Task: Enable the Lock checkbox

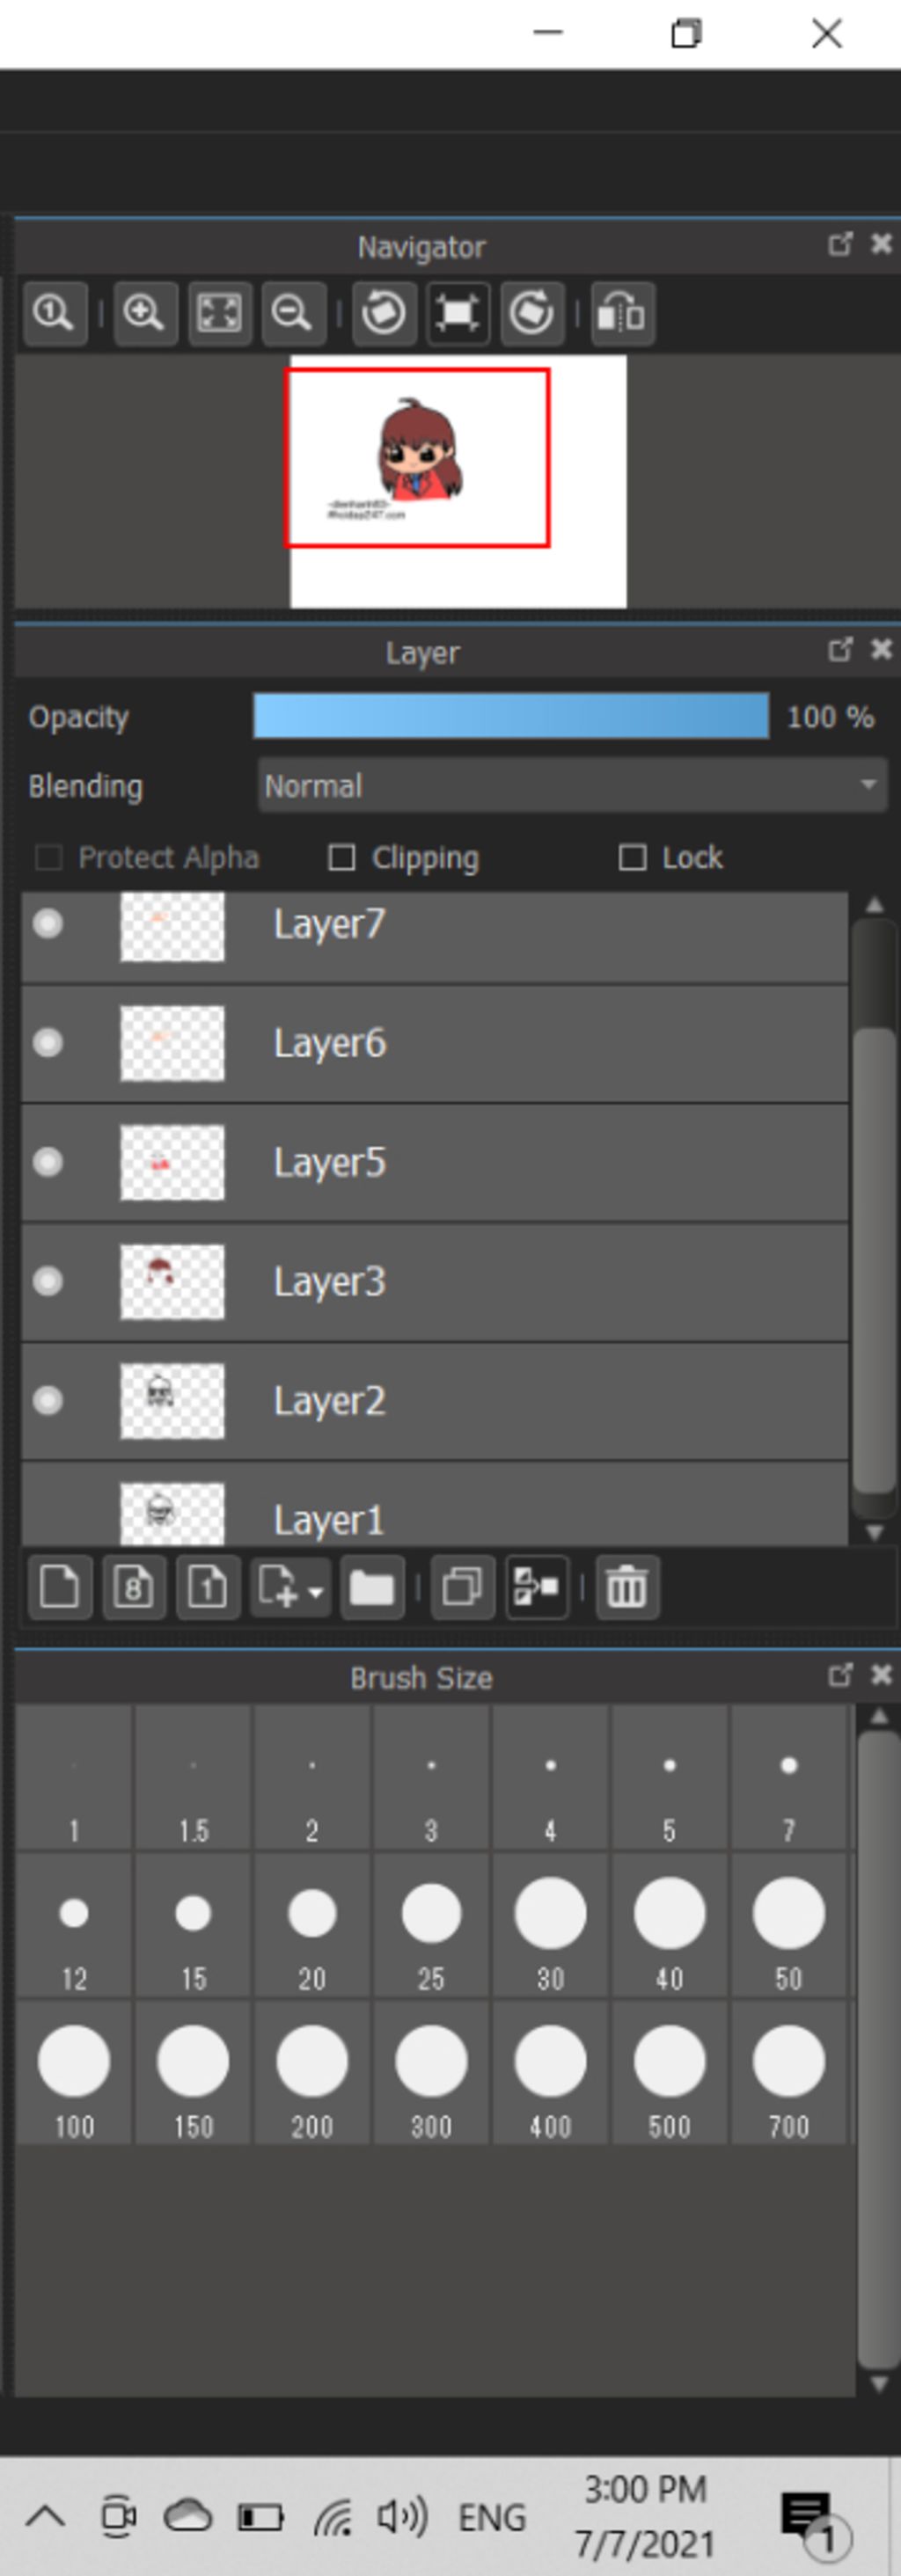Action: [632, 857]
